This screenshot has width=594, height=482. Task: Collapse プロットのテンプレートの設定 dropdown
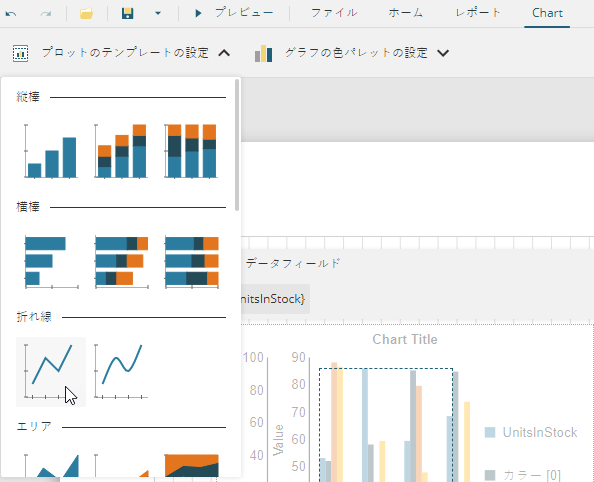tap(224, 53)
